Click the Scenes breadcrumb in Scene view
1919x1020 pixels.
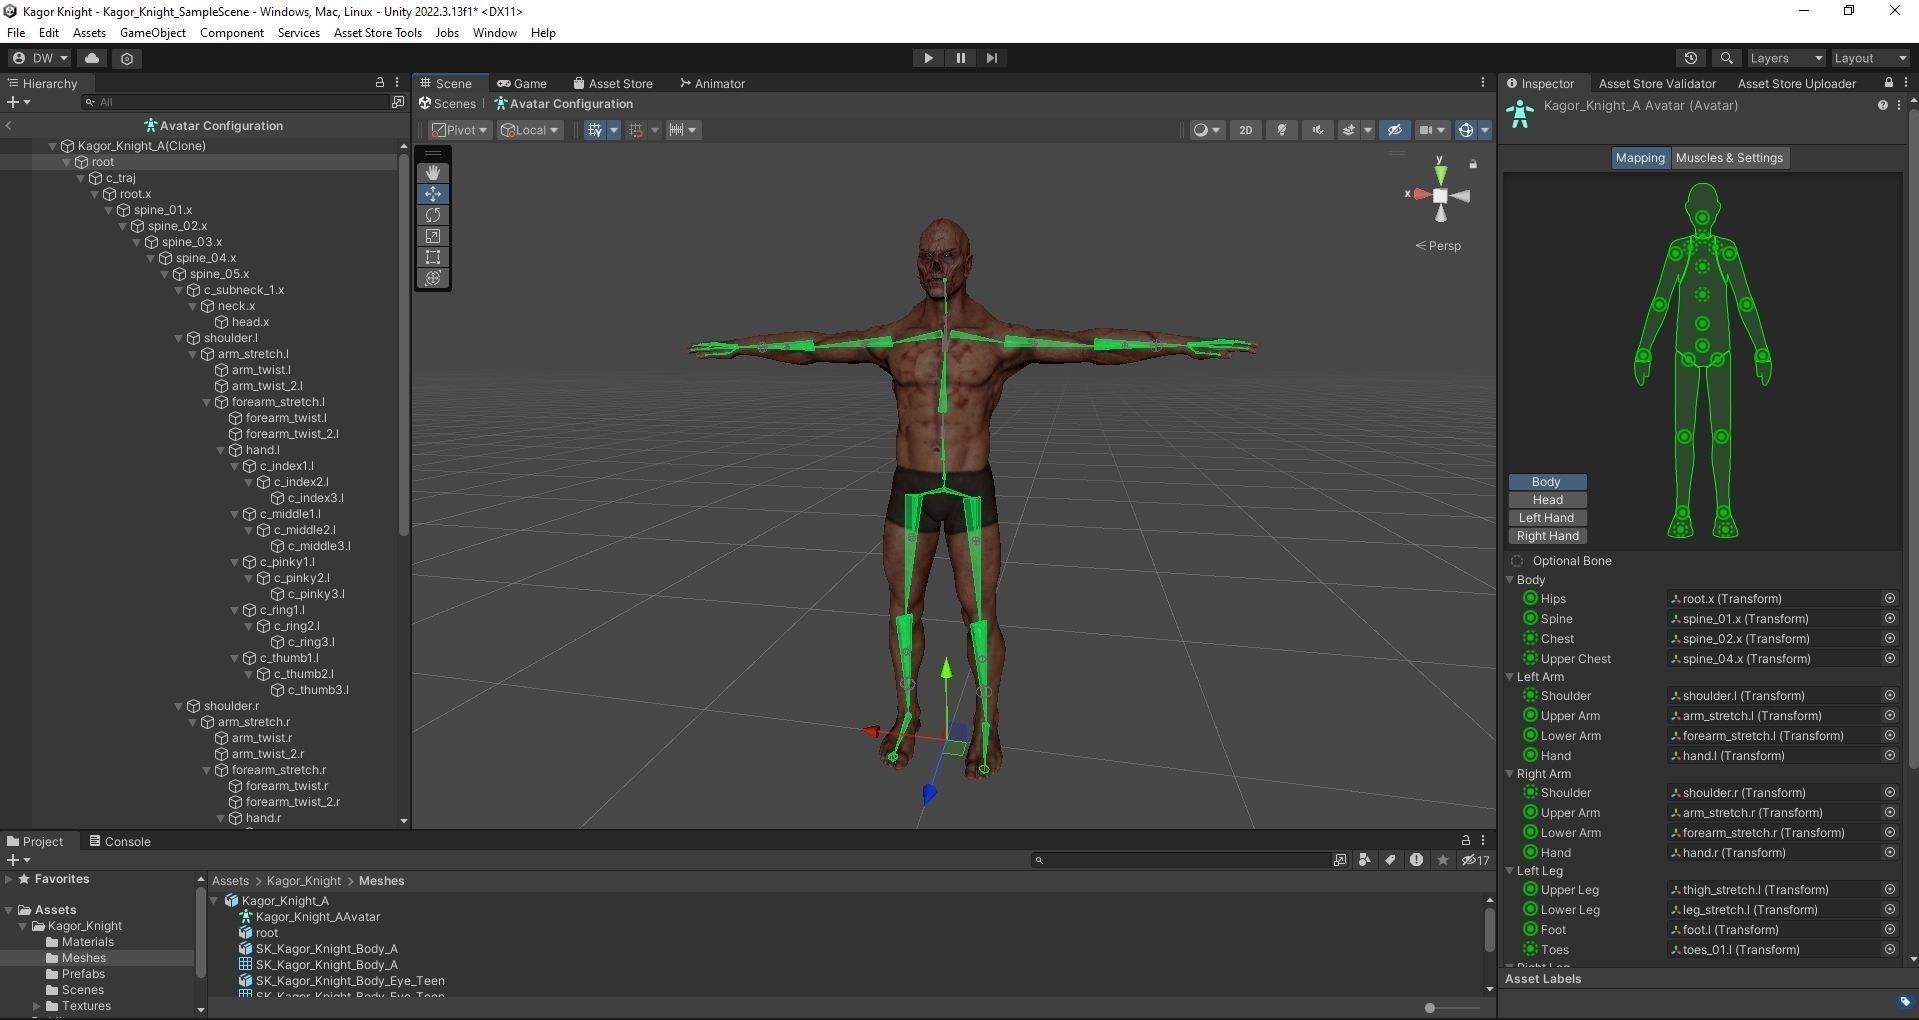point(447,104)
